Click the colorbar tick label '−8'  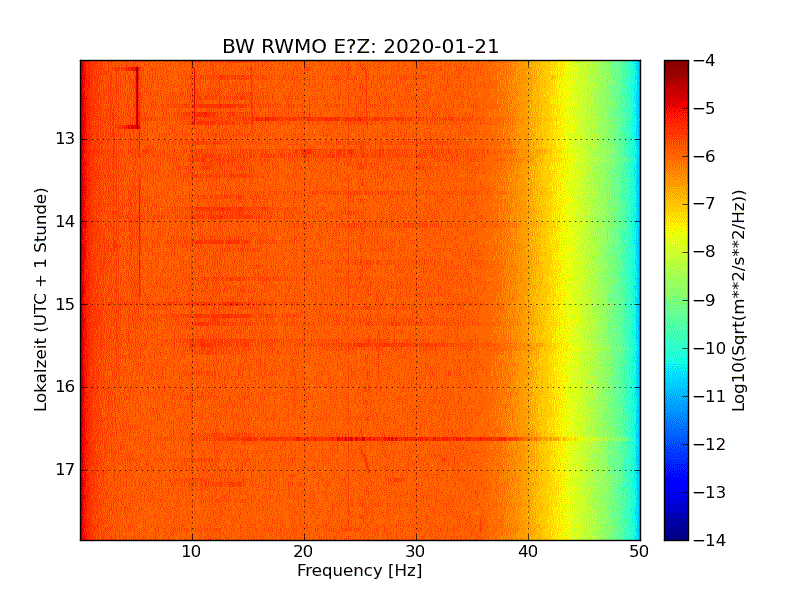click(705, 252)
